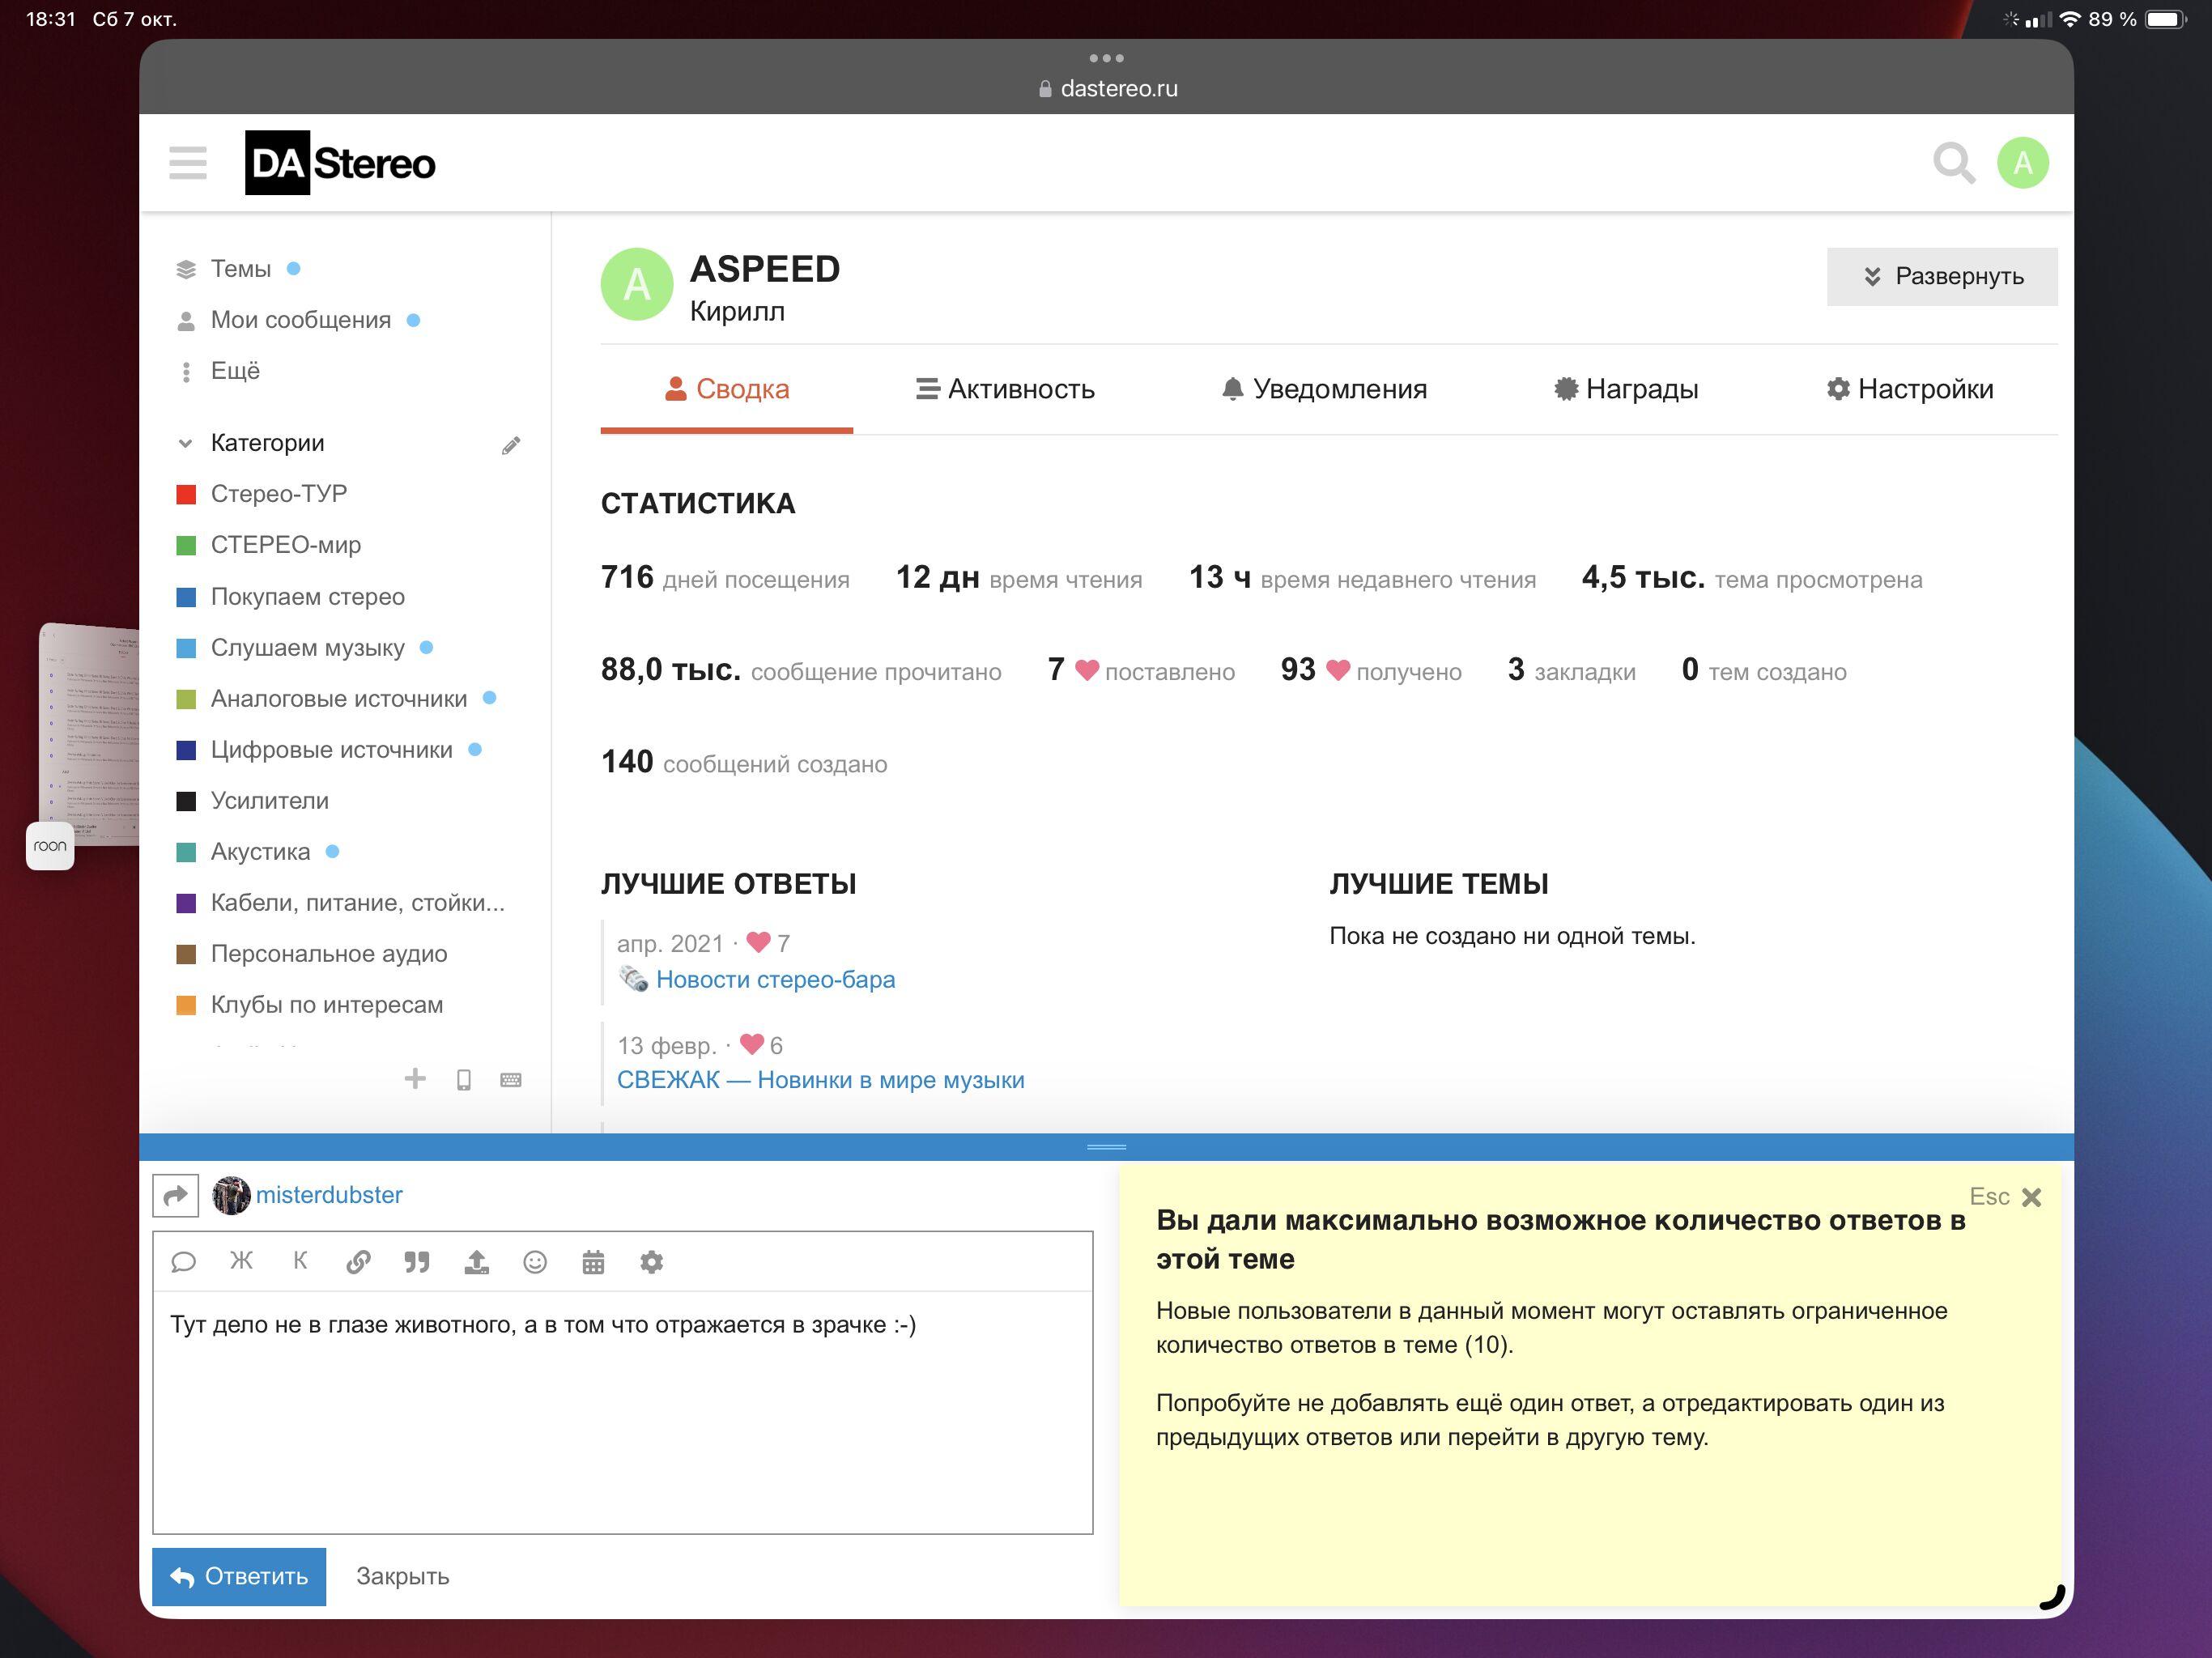Toggle the keyboard shortcuts icon in sidebar
The height and width of the screenshot is (1658, 2212).
(x=510, y=1079)
